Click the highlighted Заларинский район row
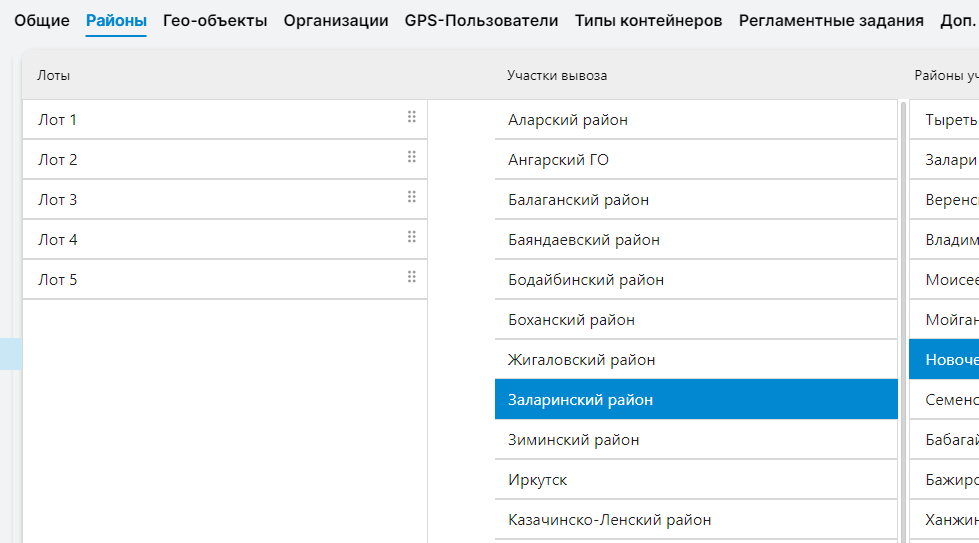This screenshot has width=979, height=543. point(695,400)
